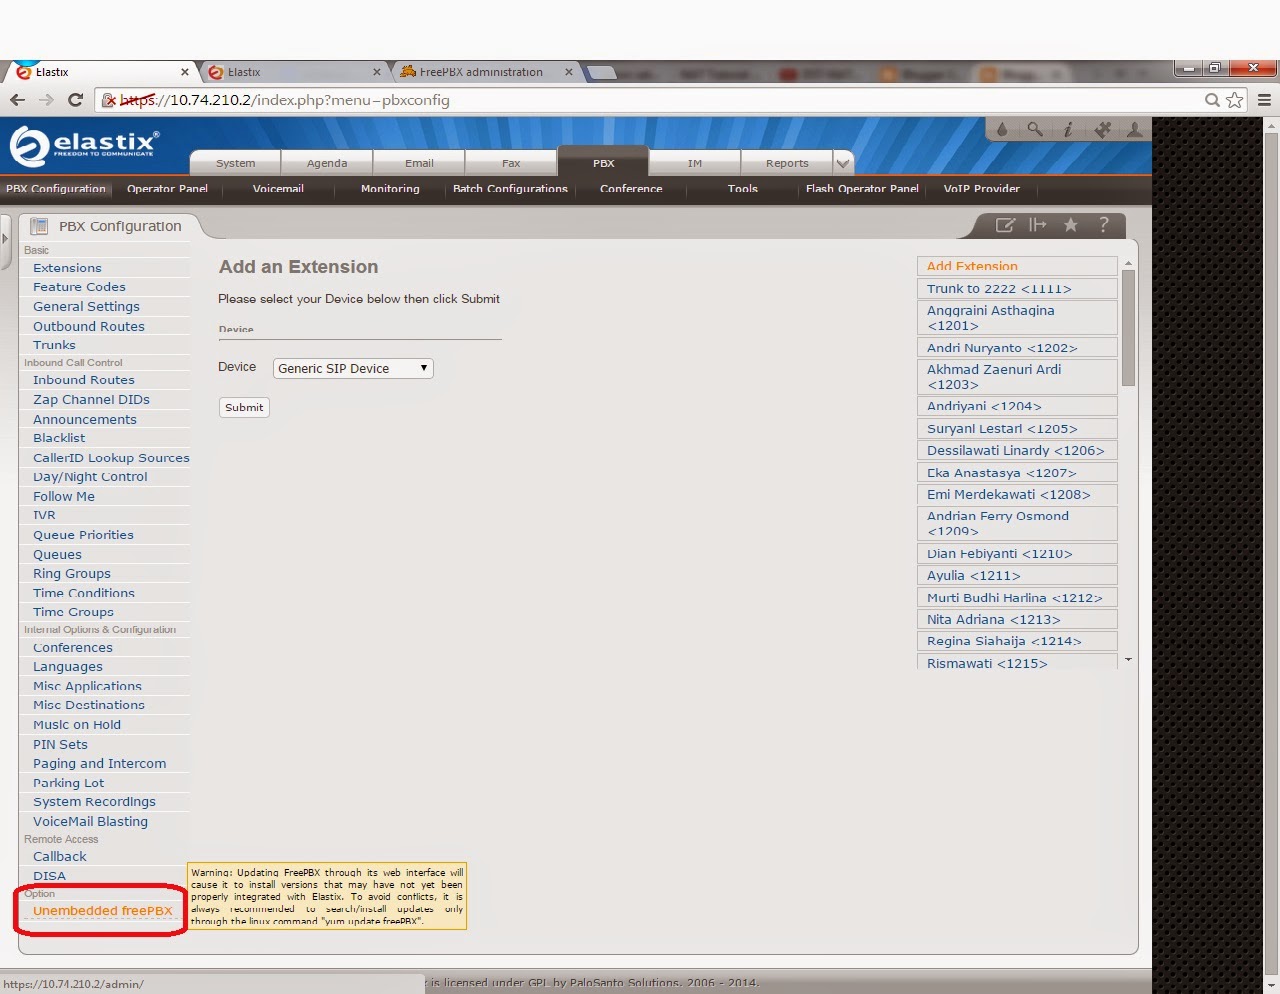Open the System tab
Image resolution: width=1280 pixels, height=994 pixels.
(235, 163)
